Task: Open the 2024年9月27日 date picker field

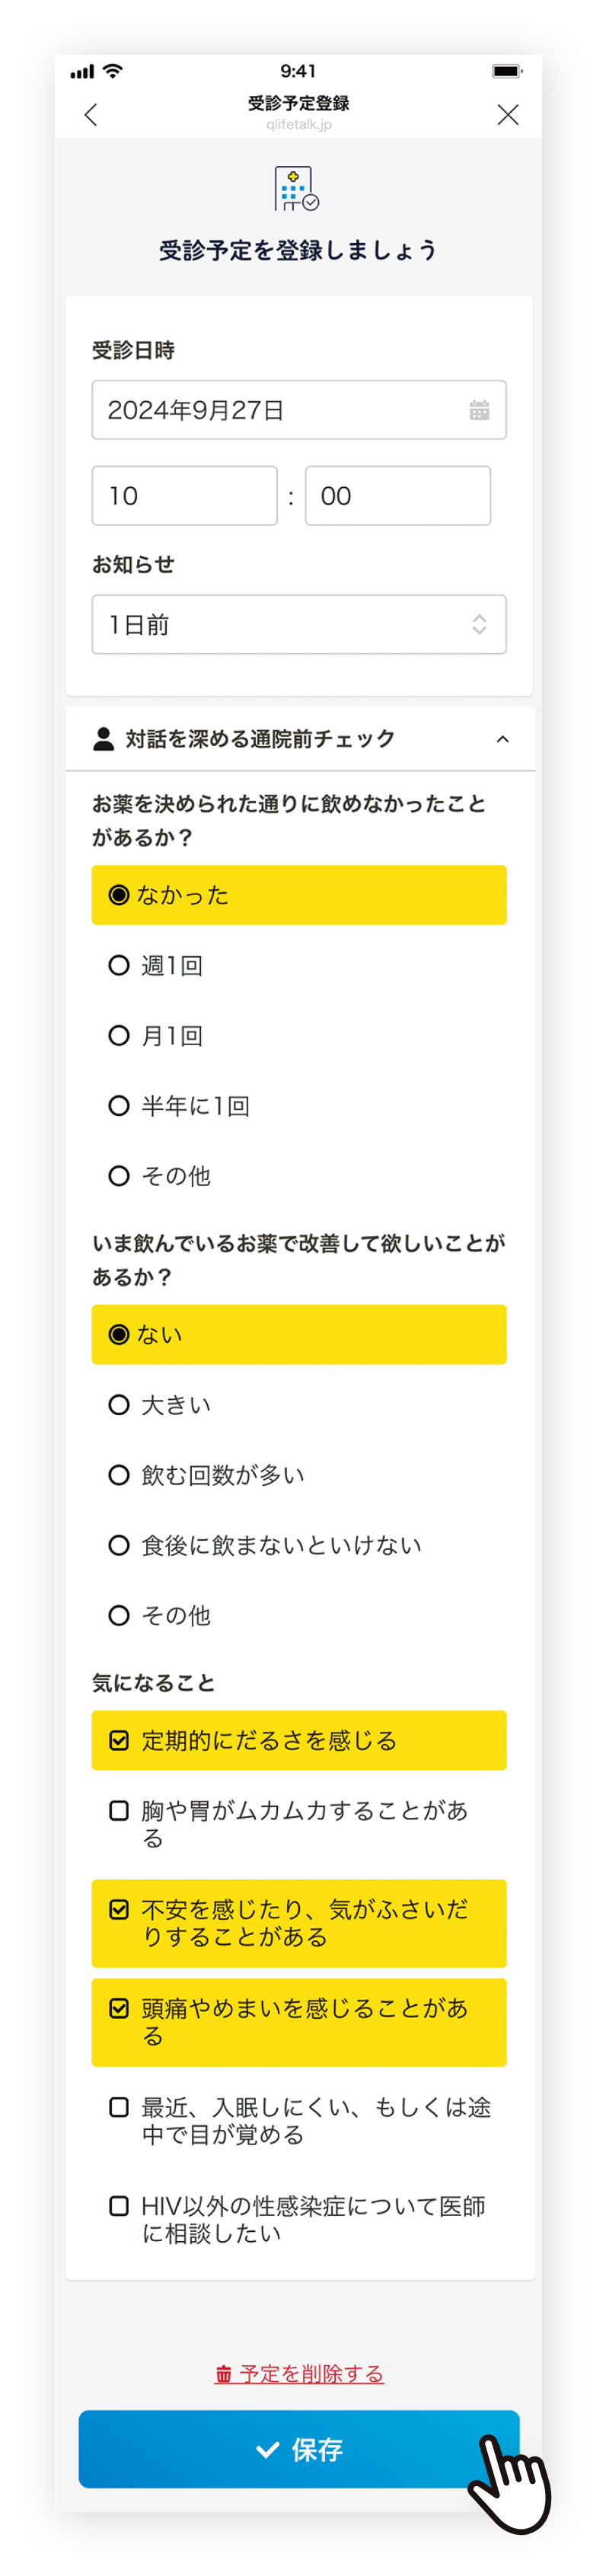Action: [299, 410]
